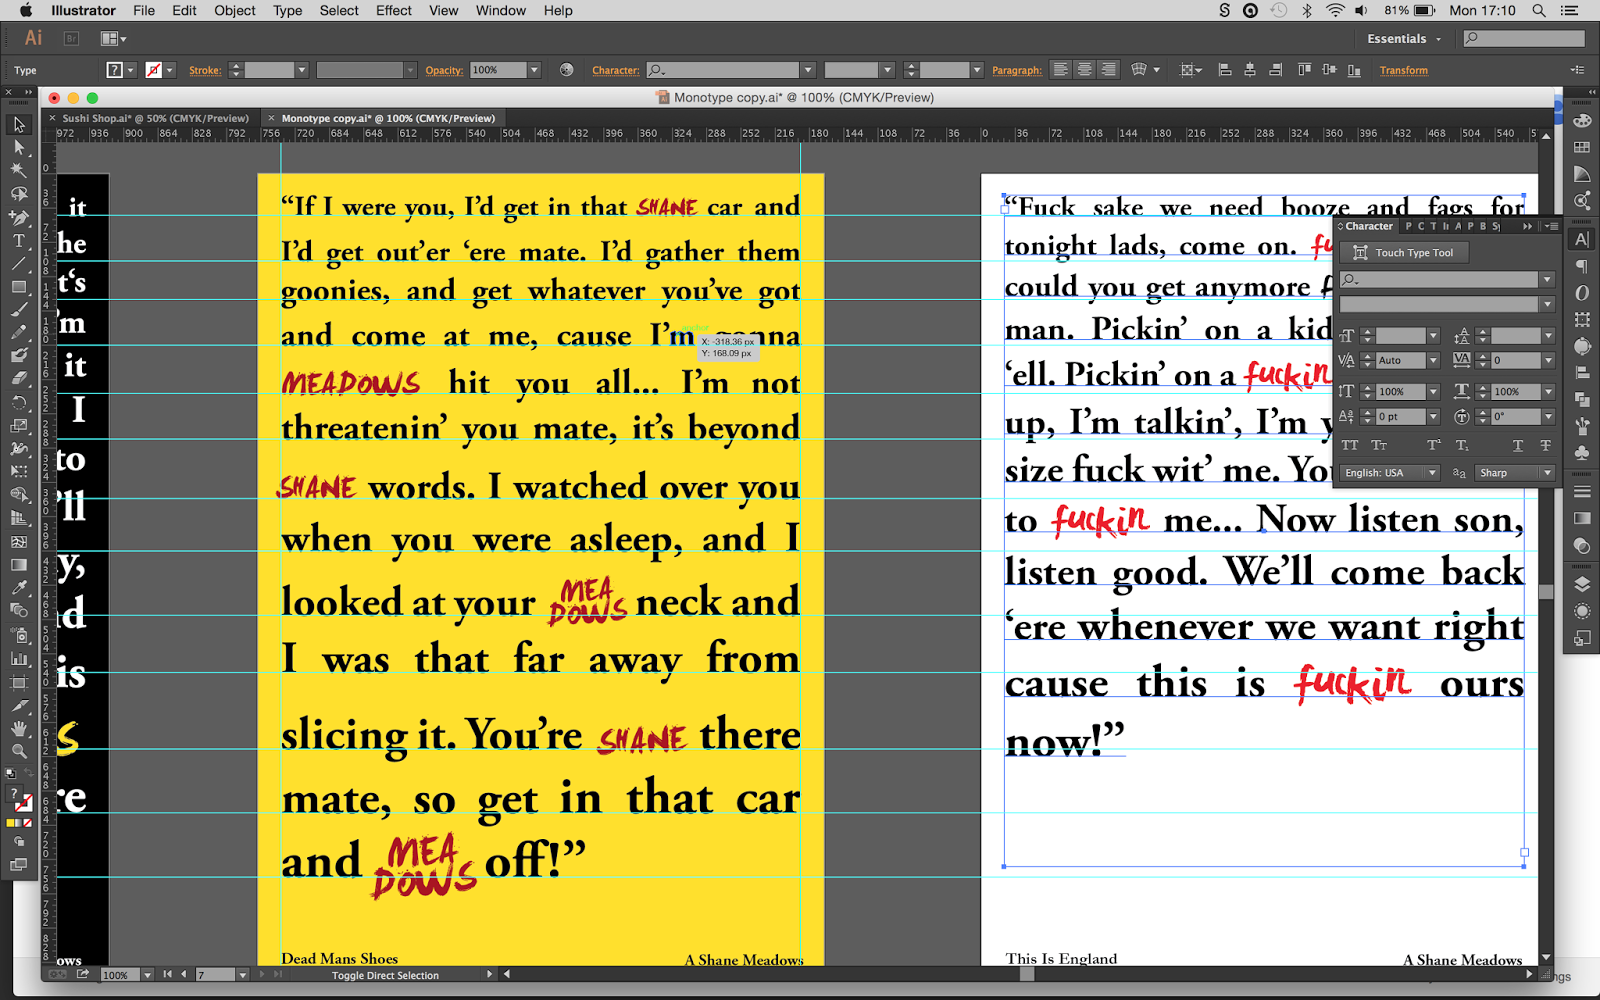Screen dimensions: 1600x1000
Task: Choose the Lasso tool
Action: click(19, 194)
